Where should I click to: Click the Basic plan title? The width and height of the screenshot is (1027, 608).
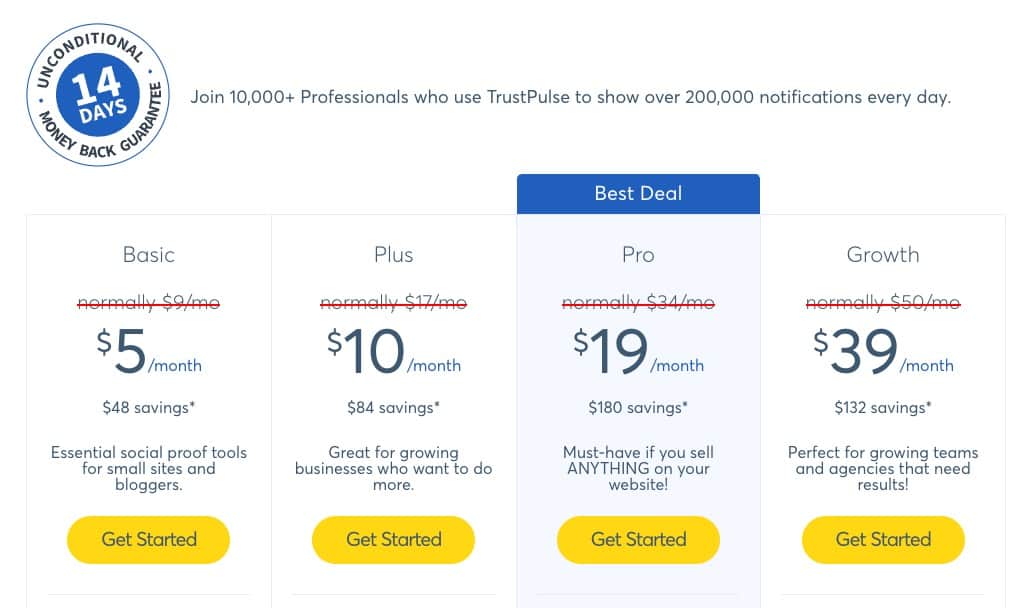point(149,254)
